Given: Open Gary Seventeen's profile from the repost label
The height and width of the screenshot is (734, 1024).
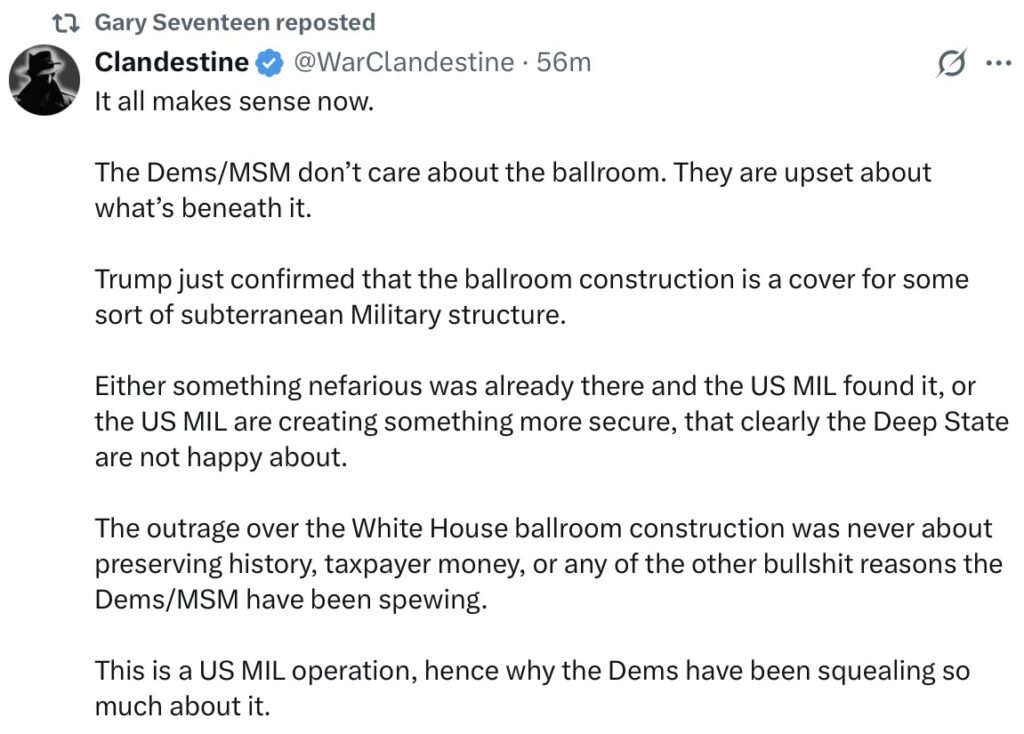Looking at the screenshot, I should [234, 22].
